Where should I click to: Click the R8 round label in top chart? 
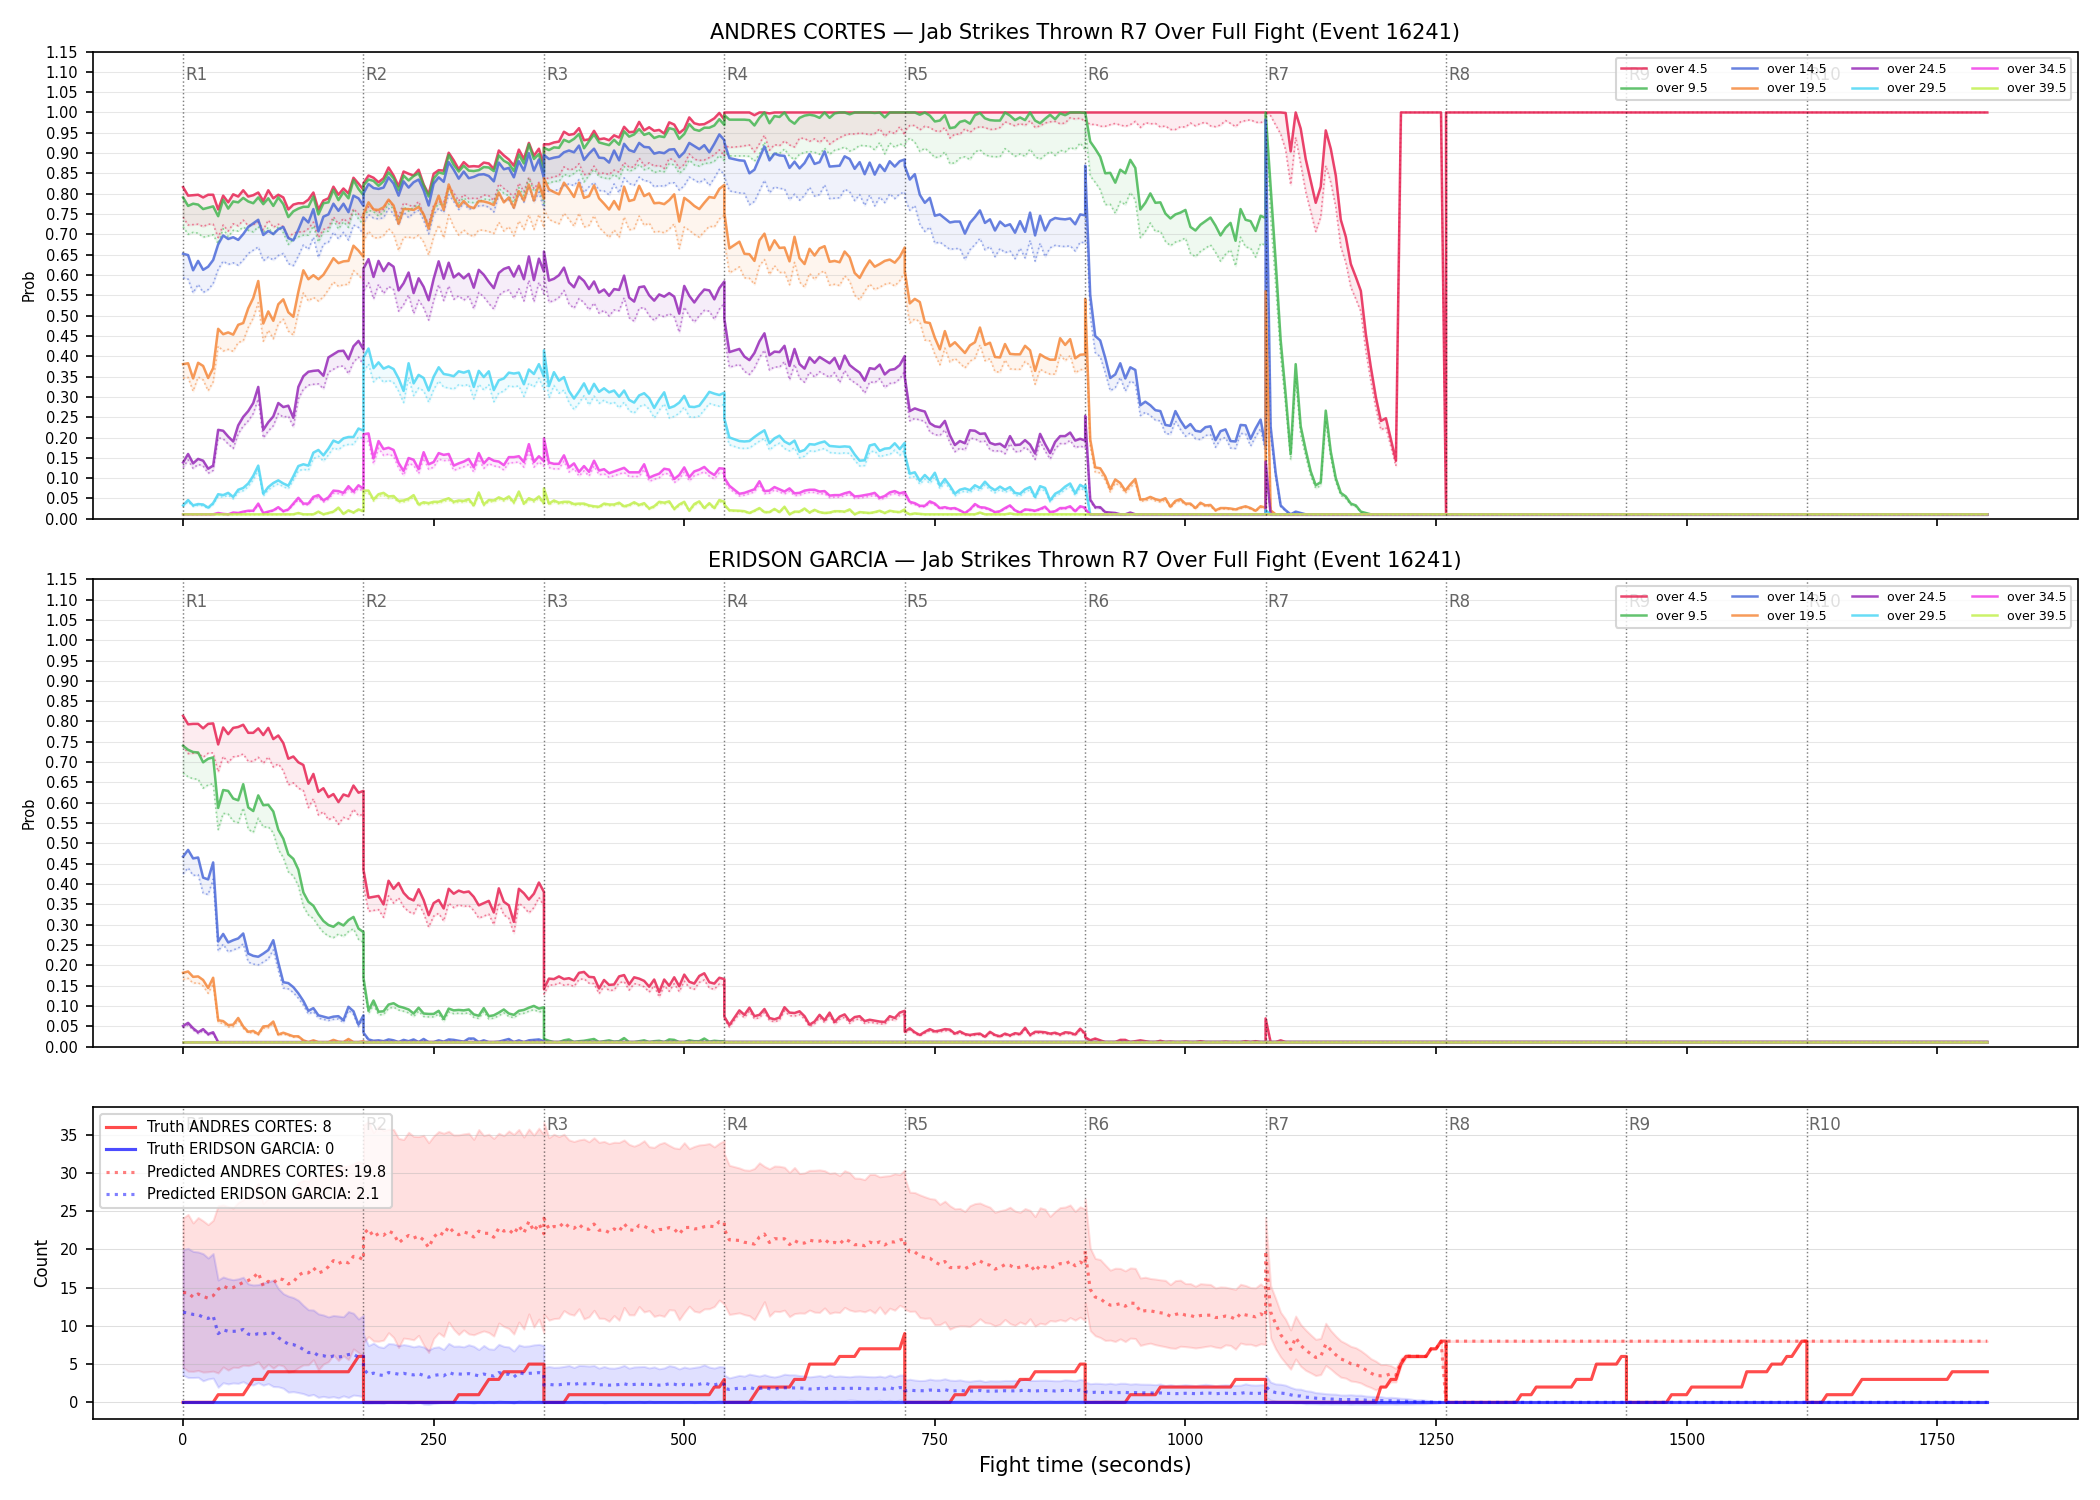click(1459, 74)
